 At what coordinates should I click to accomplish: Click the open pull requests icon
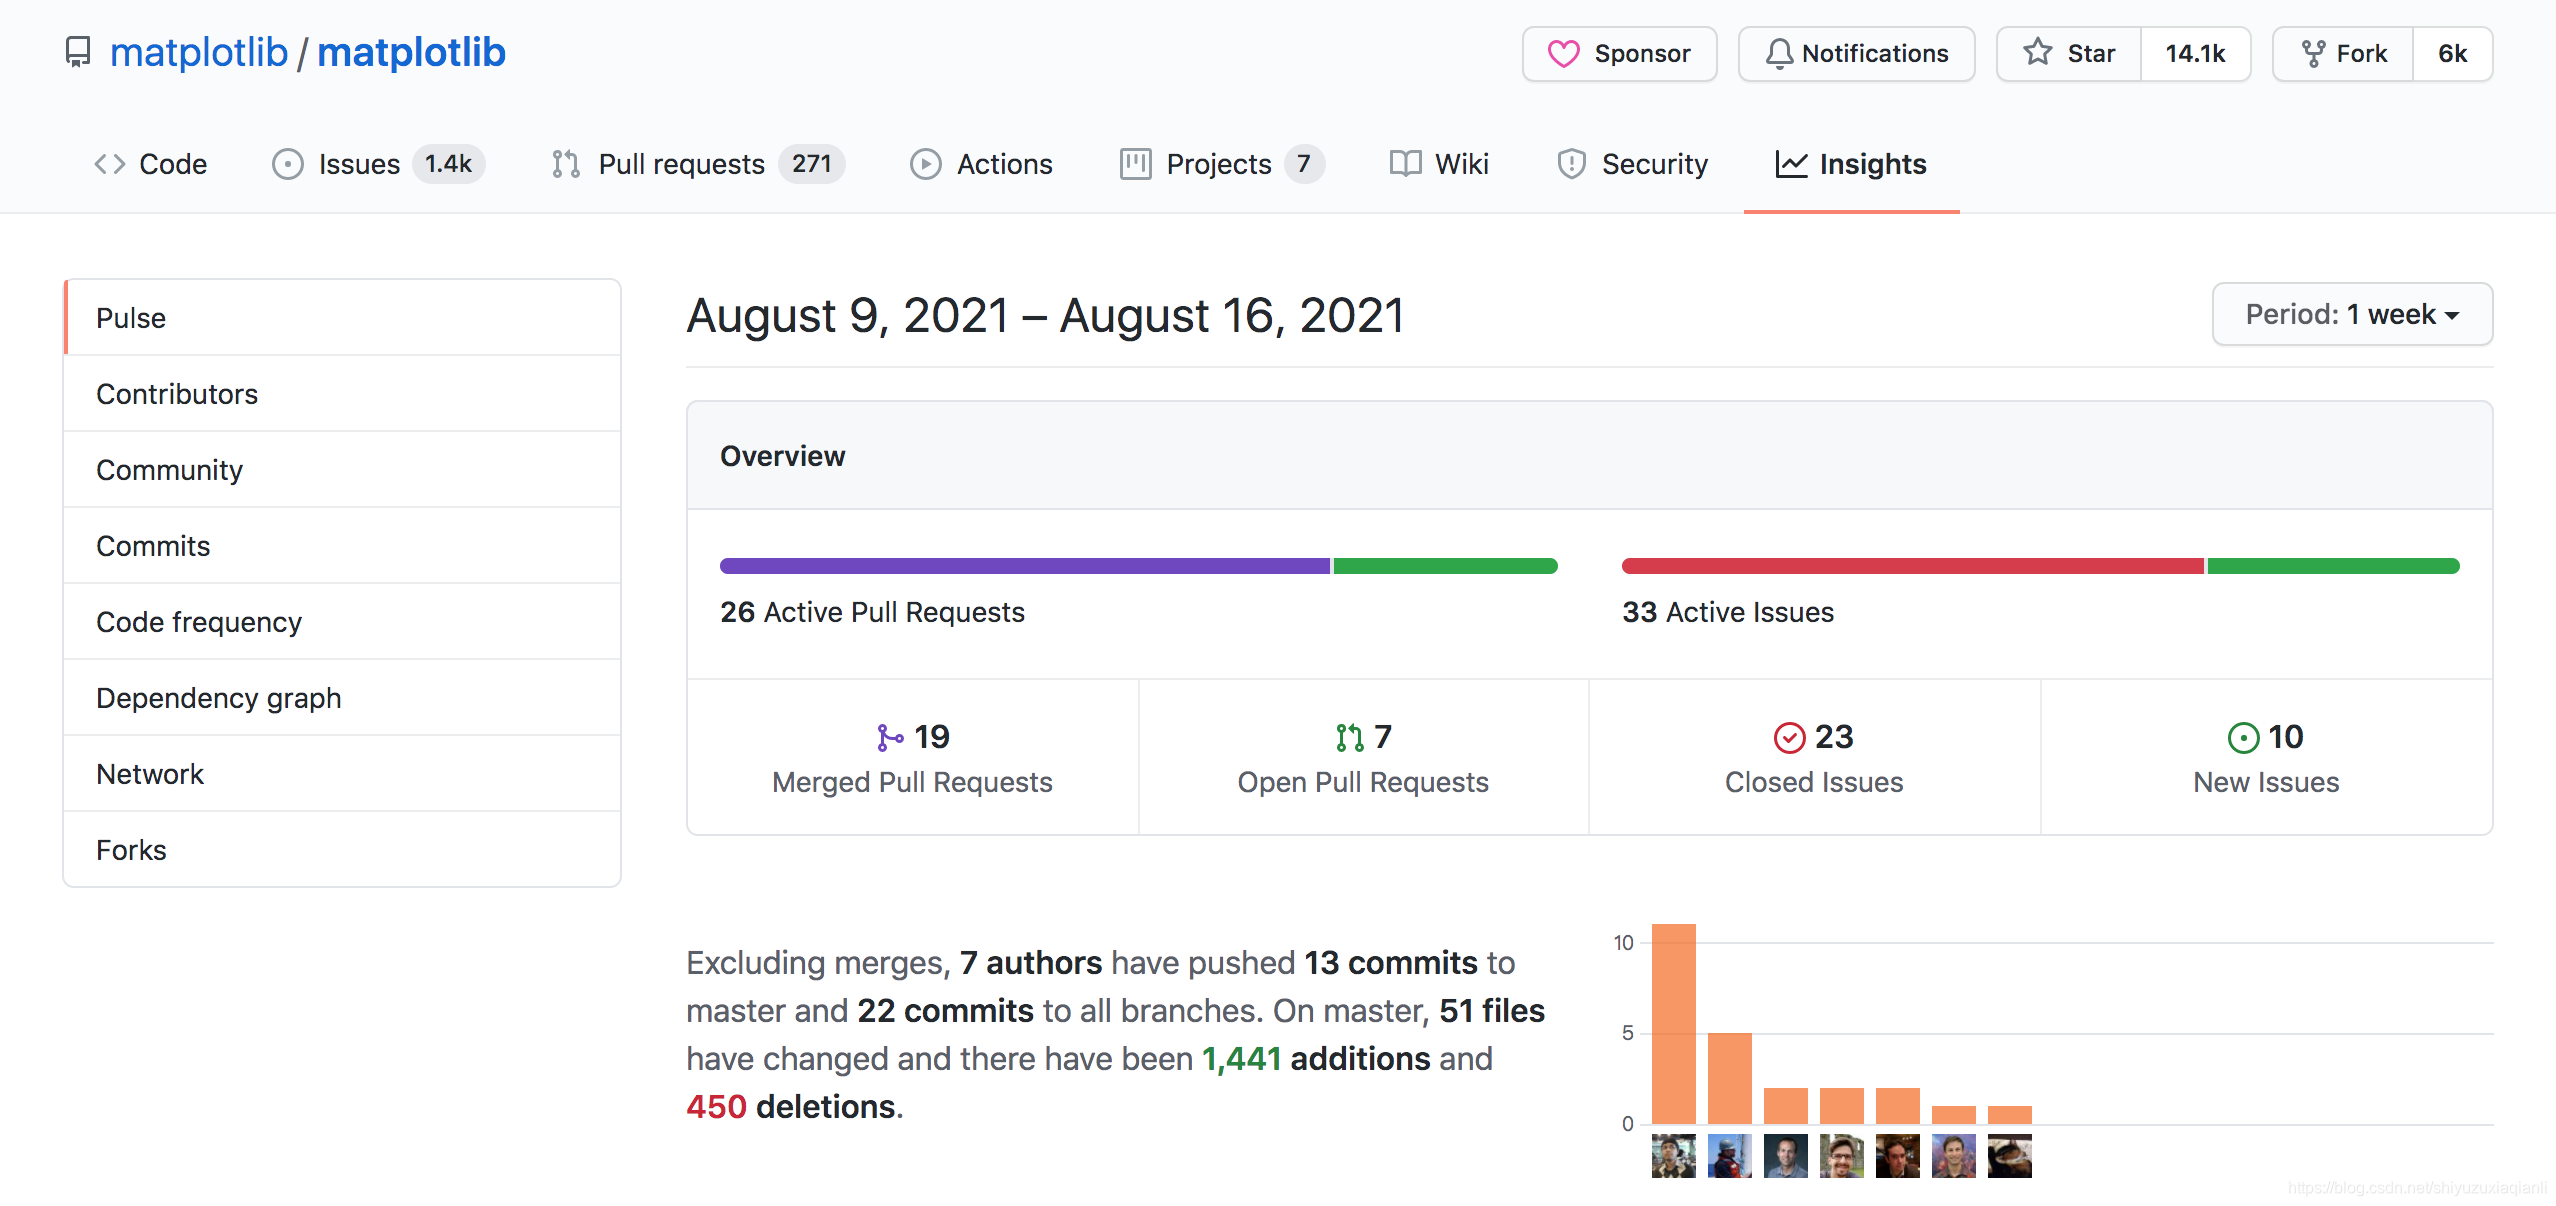pyautogui.click(x=1349, y=738)
